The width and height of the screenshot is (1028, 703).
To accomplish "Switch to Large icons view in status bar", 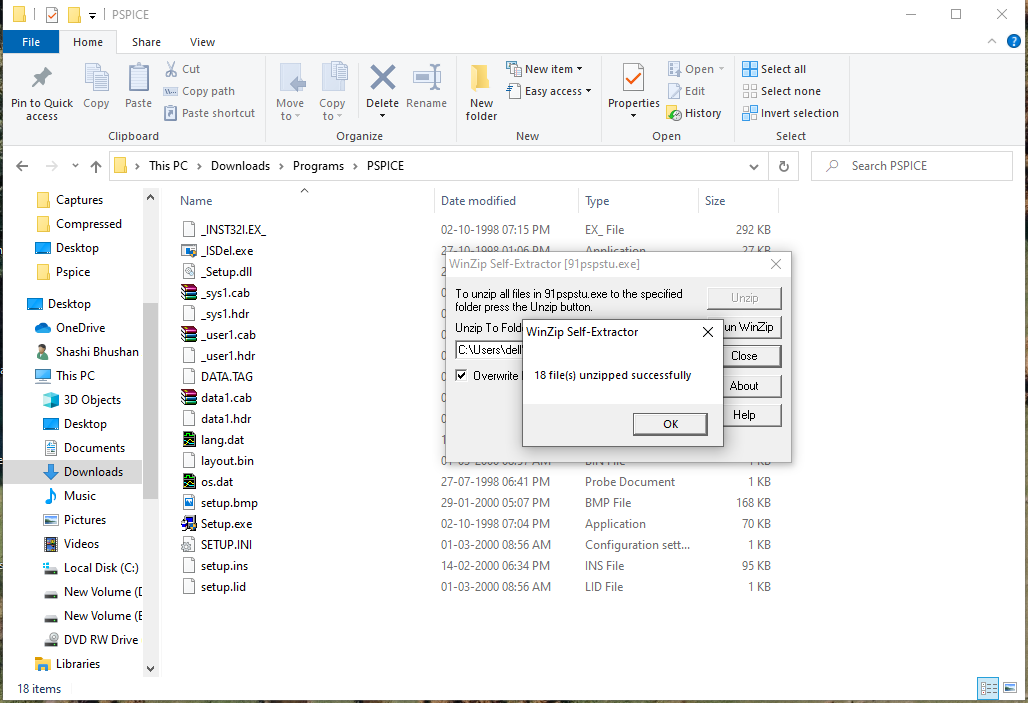I will pyautogui.click(x=1010, y=688).
